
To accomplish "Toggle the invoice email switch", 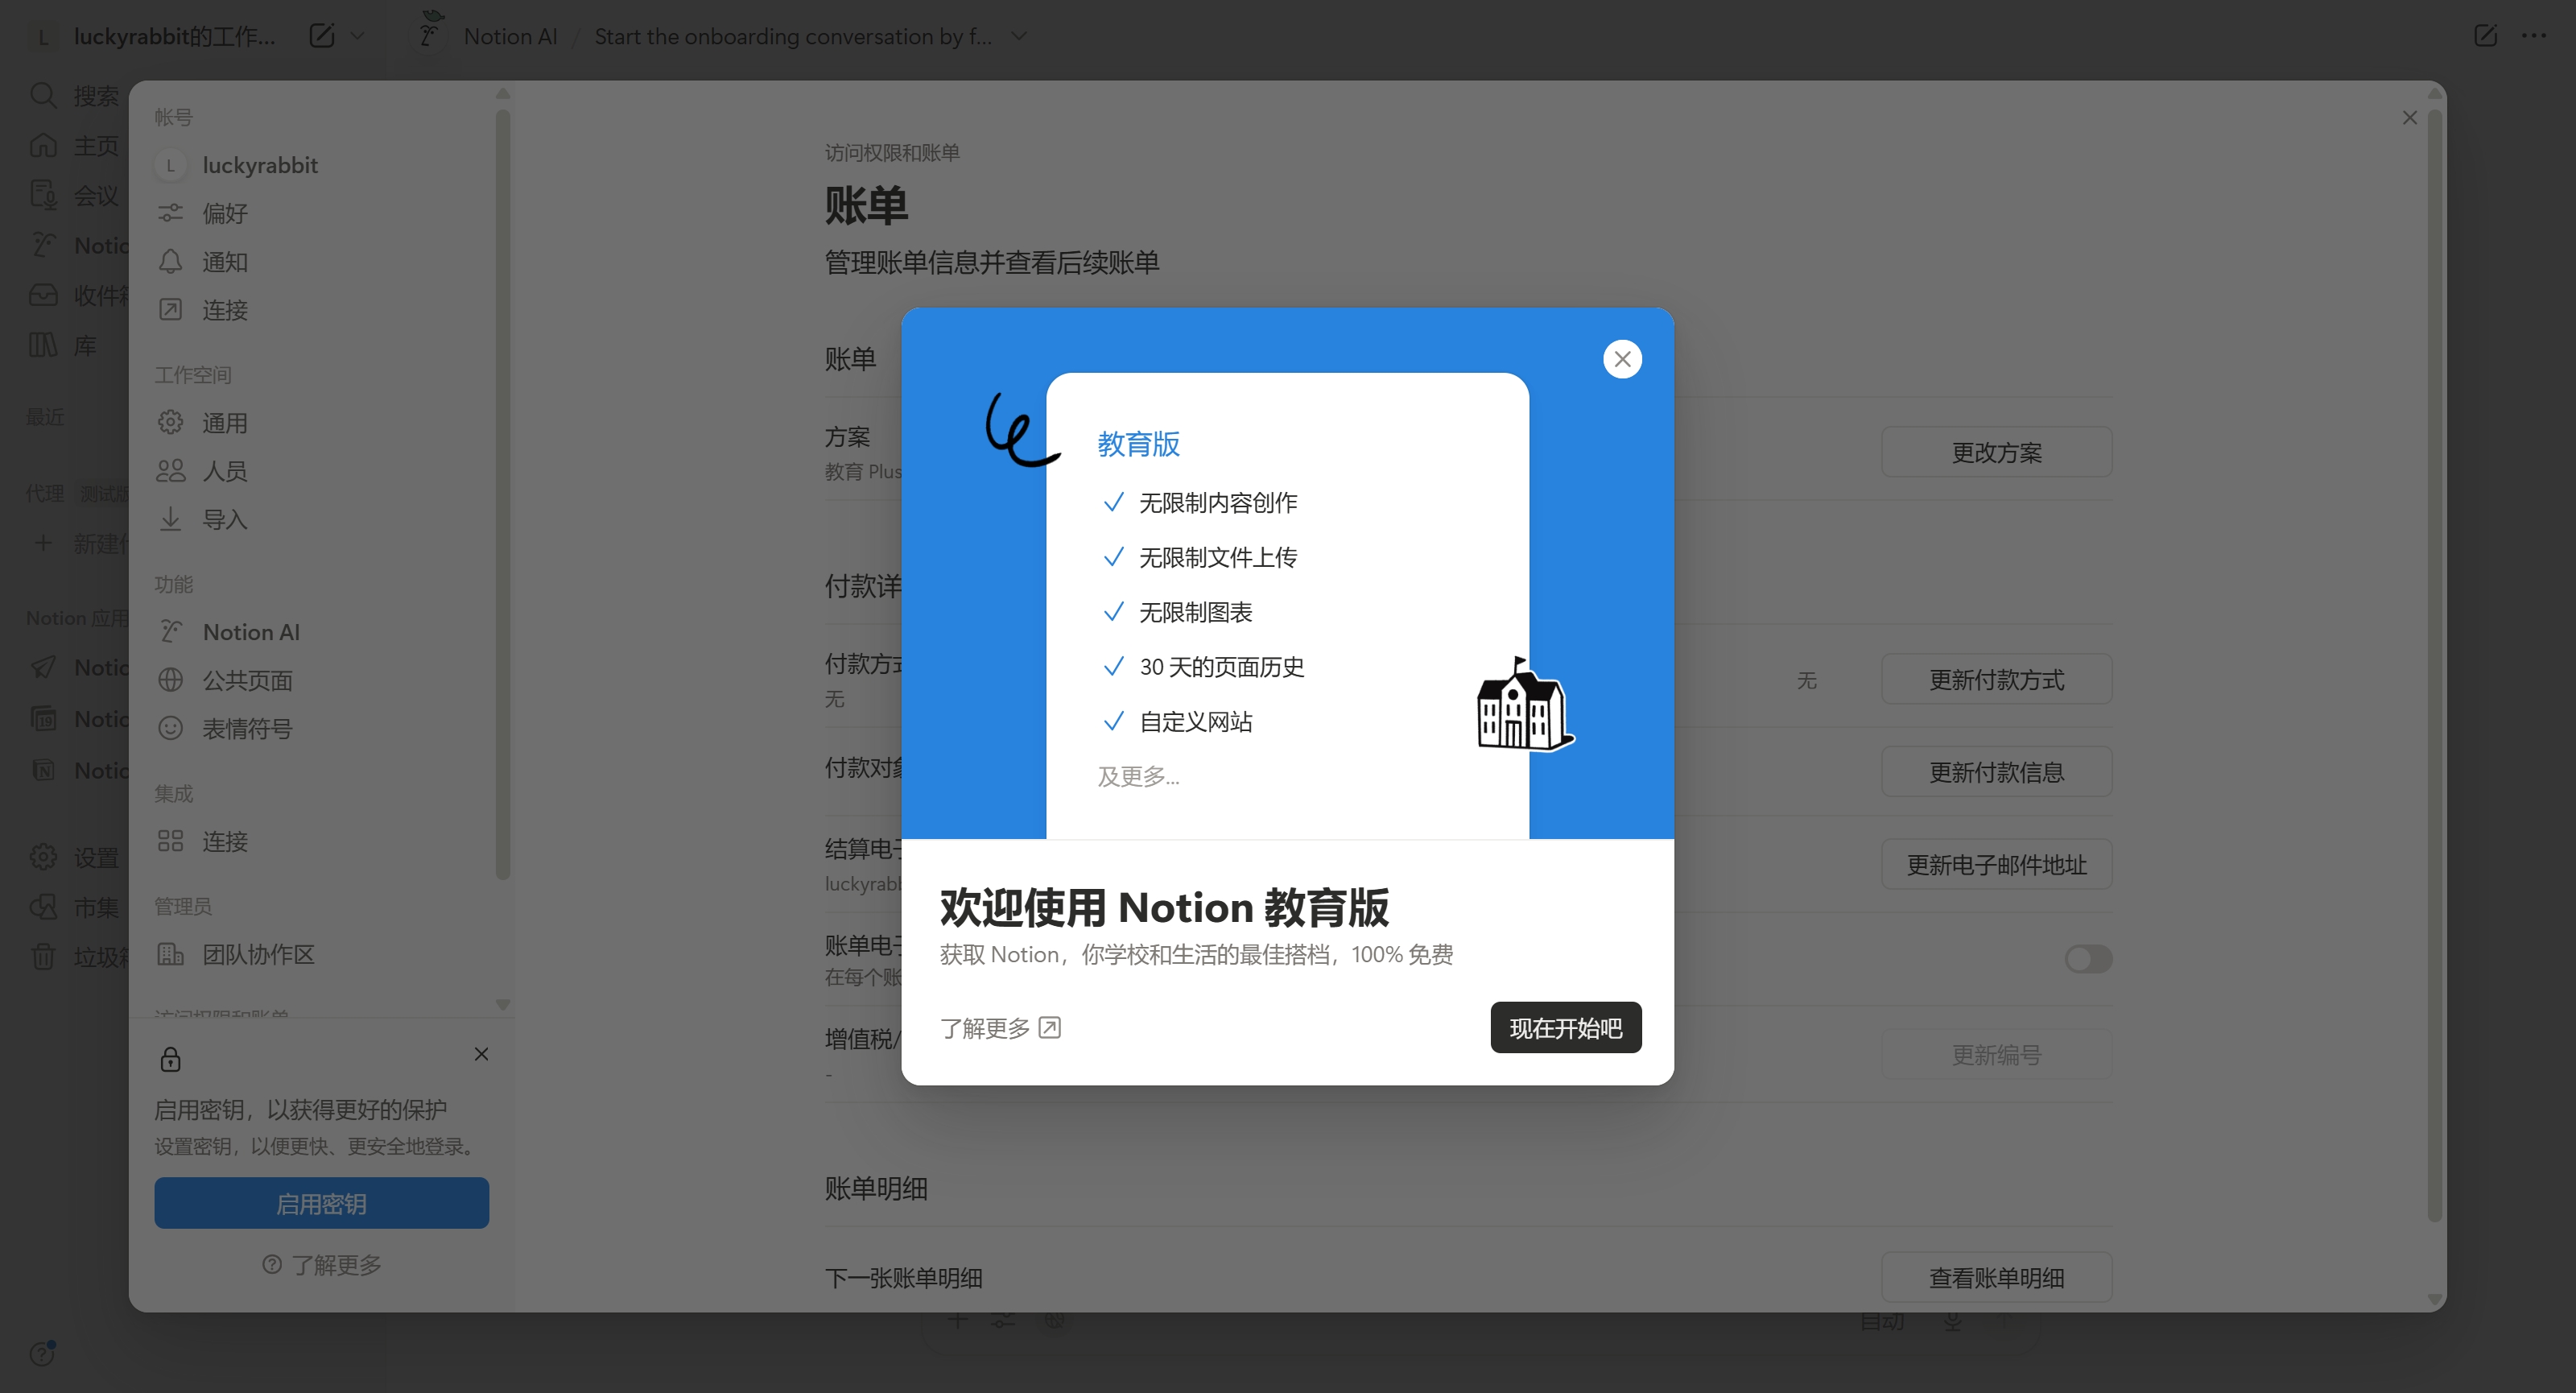I will coord(2088,959).
